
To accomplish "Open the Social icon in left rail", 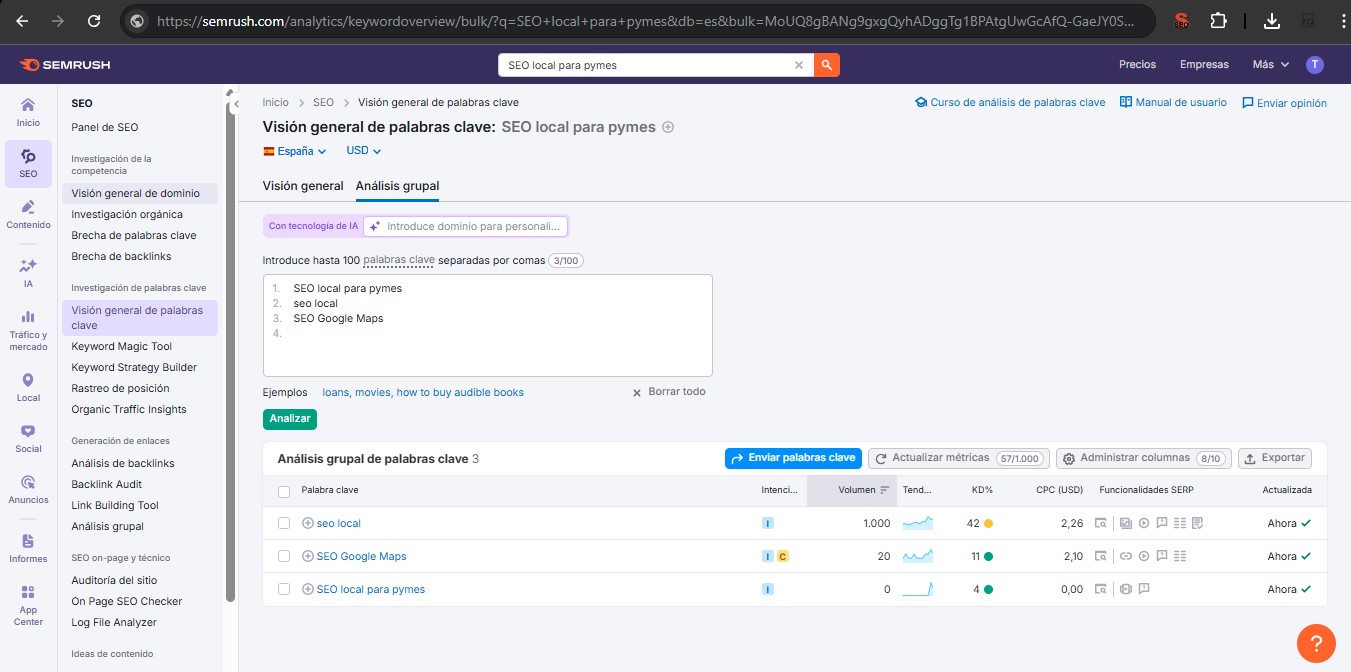I will 28,438.
